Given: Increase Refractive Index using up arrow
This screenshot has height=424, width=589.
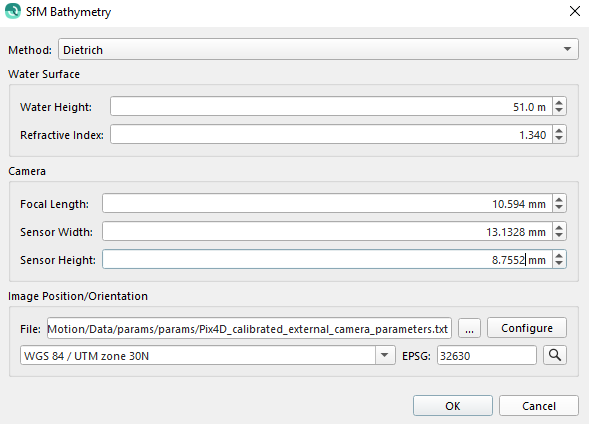Looking at the screenshot, I should pos(559,130).
